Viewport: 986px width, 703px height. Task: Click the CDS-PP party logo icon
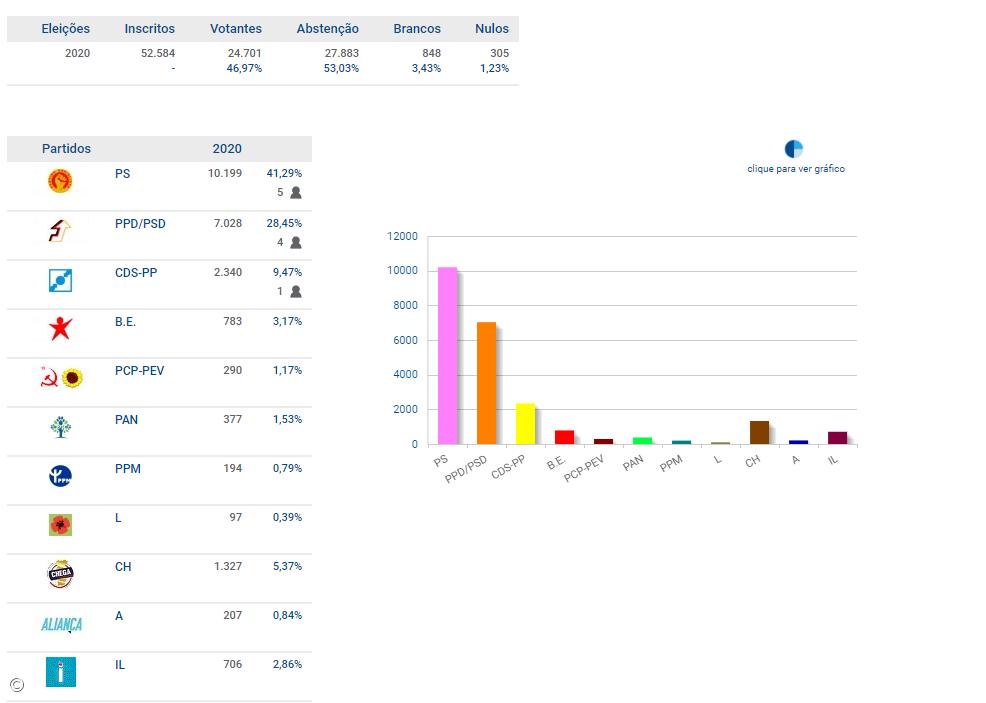(x=60, y=280)
